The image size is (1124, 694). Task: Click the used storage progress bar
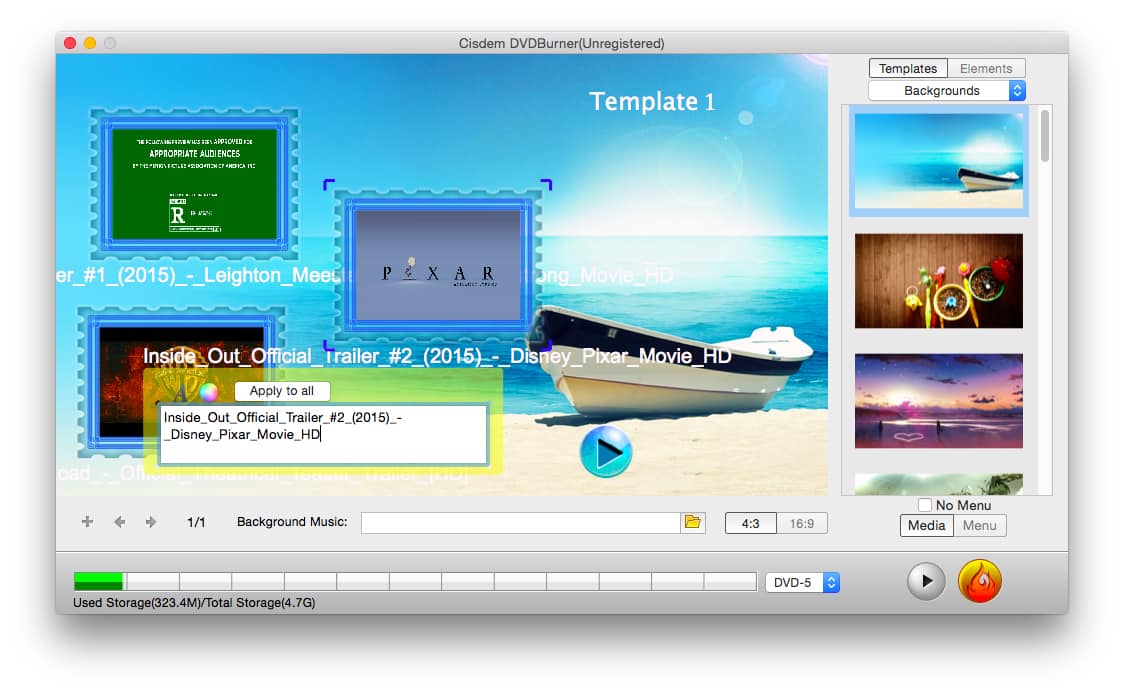coord(415,581)
